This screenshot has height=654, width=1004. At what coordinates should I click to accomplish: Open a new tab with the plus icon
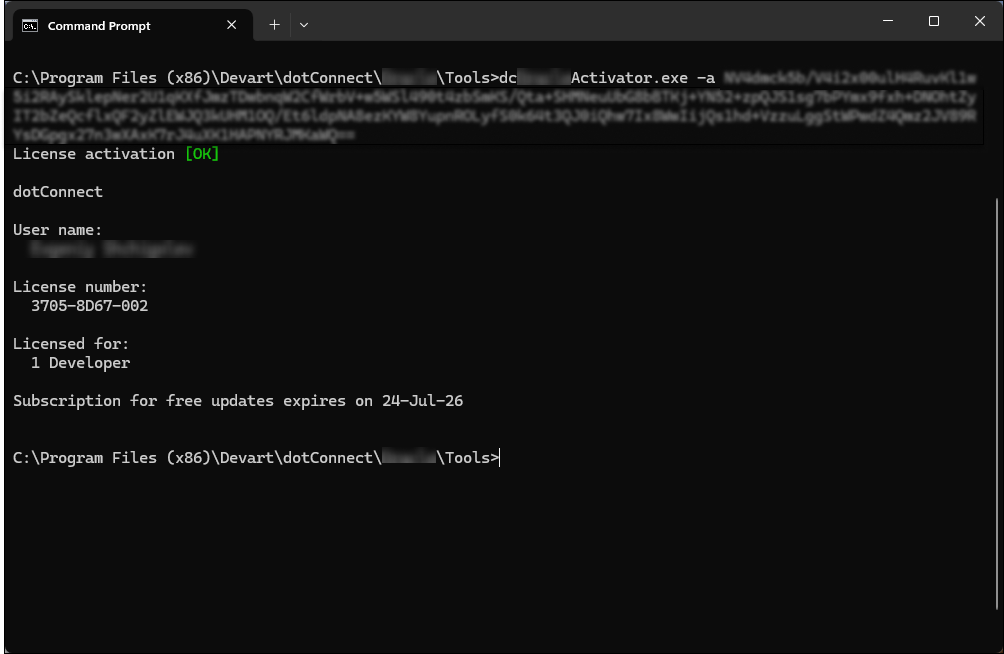[274, 25]
